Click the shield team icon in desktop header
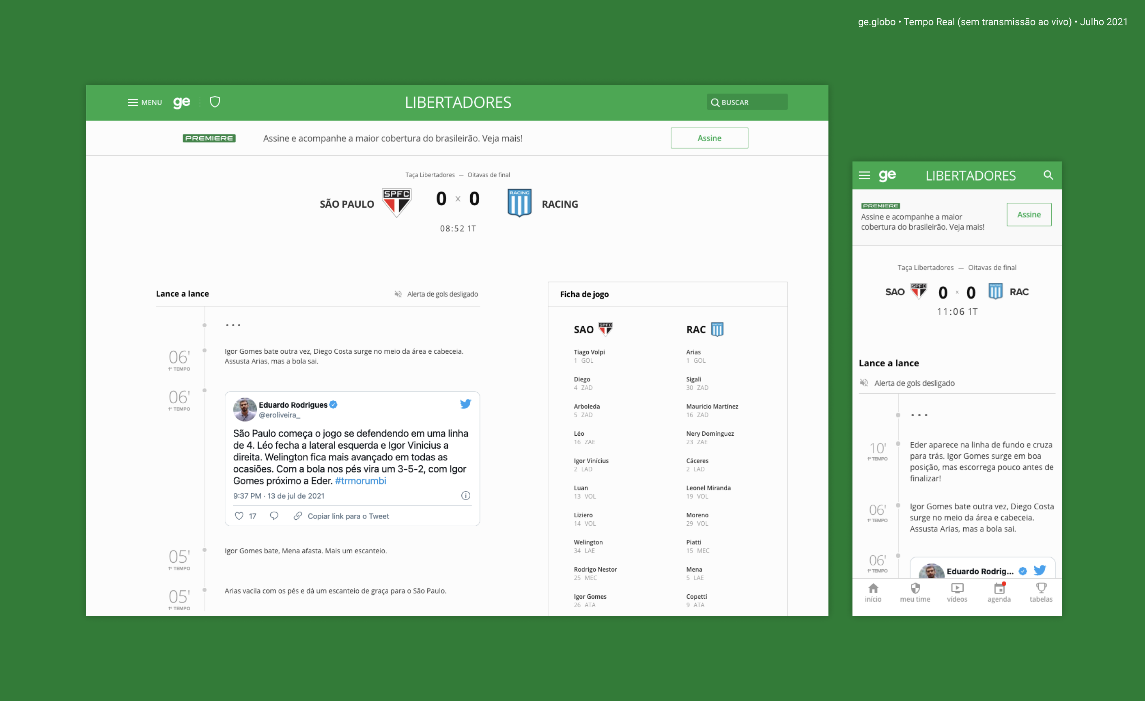The width and height of the screenshot is (1145, 701). click(215, 102)
